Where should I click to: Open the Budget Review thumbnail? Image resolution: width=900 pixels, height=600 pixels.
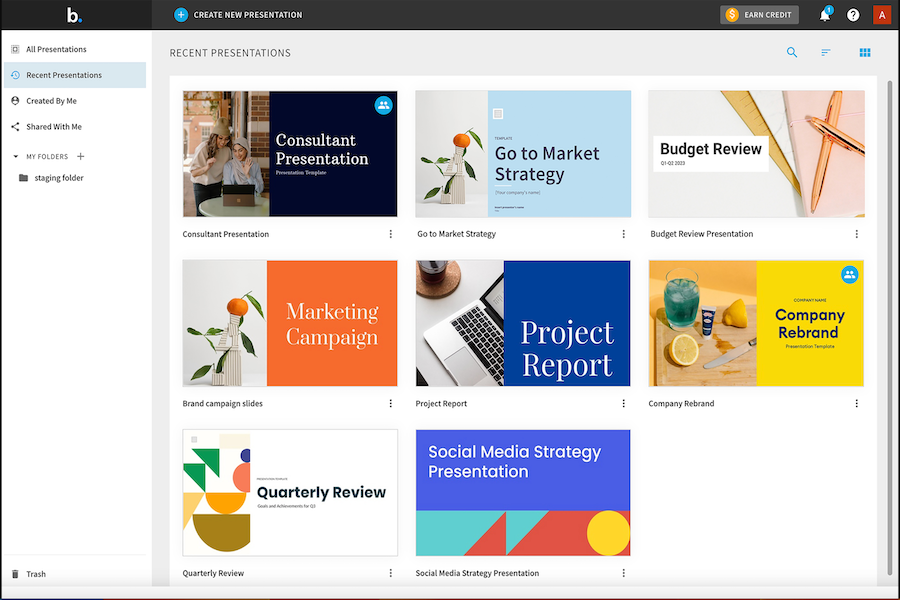coord(757,154)
